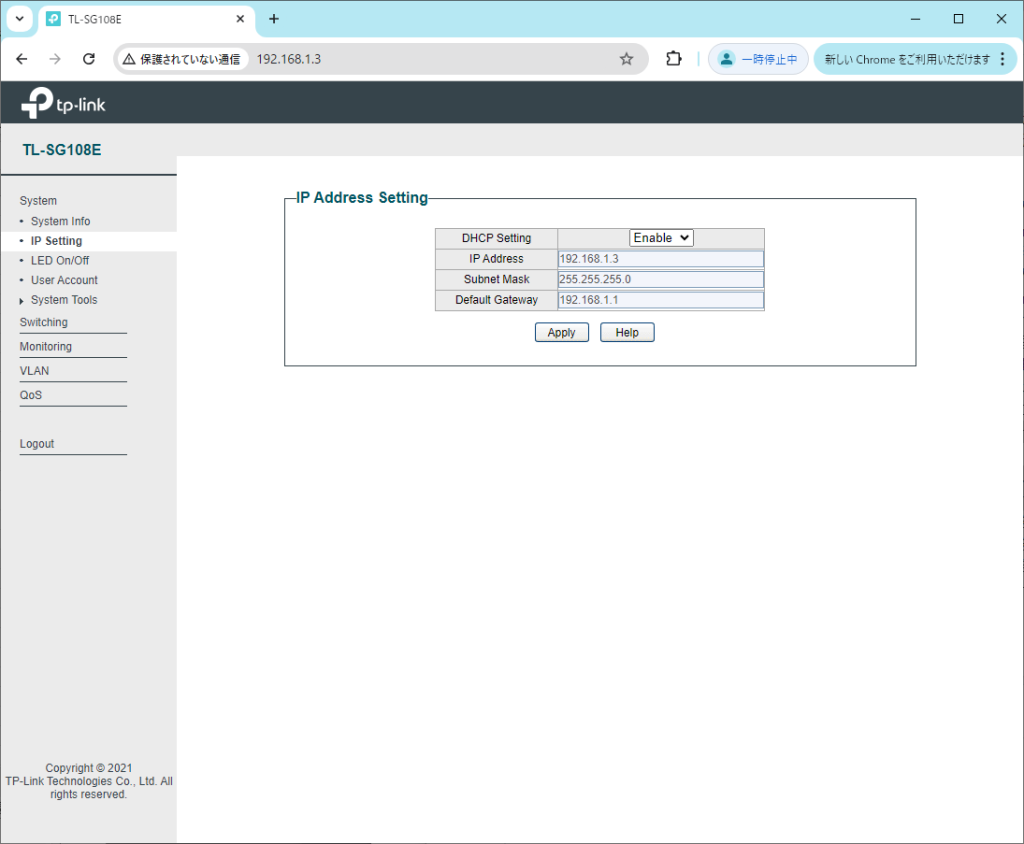The height and width of the screenshot is (844, 1024).
Task: Click the Subnet Mask field
Action: click(x=660, y=279)
